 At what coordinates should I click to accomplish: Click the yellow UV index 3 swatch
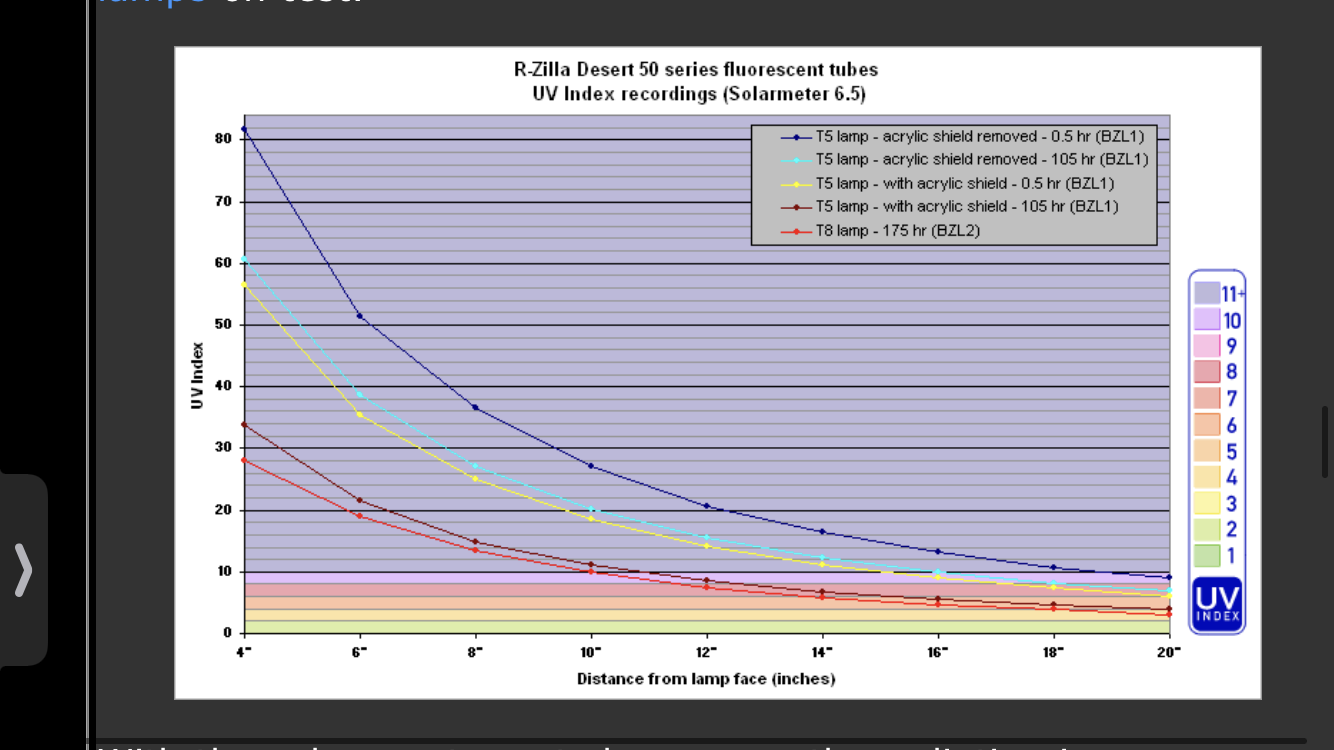tap(1205, 503)
